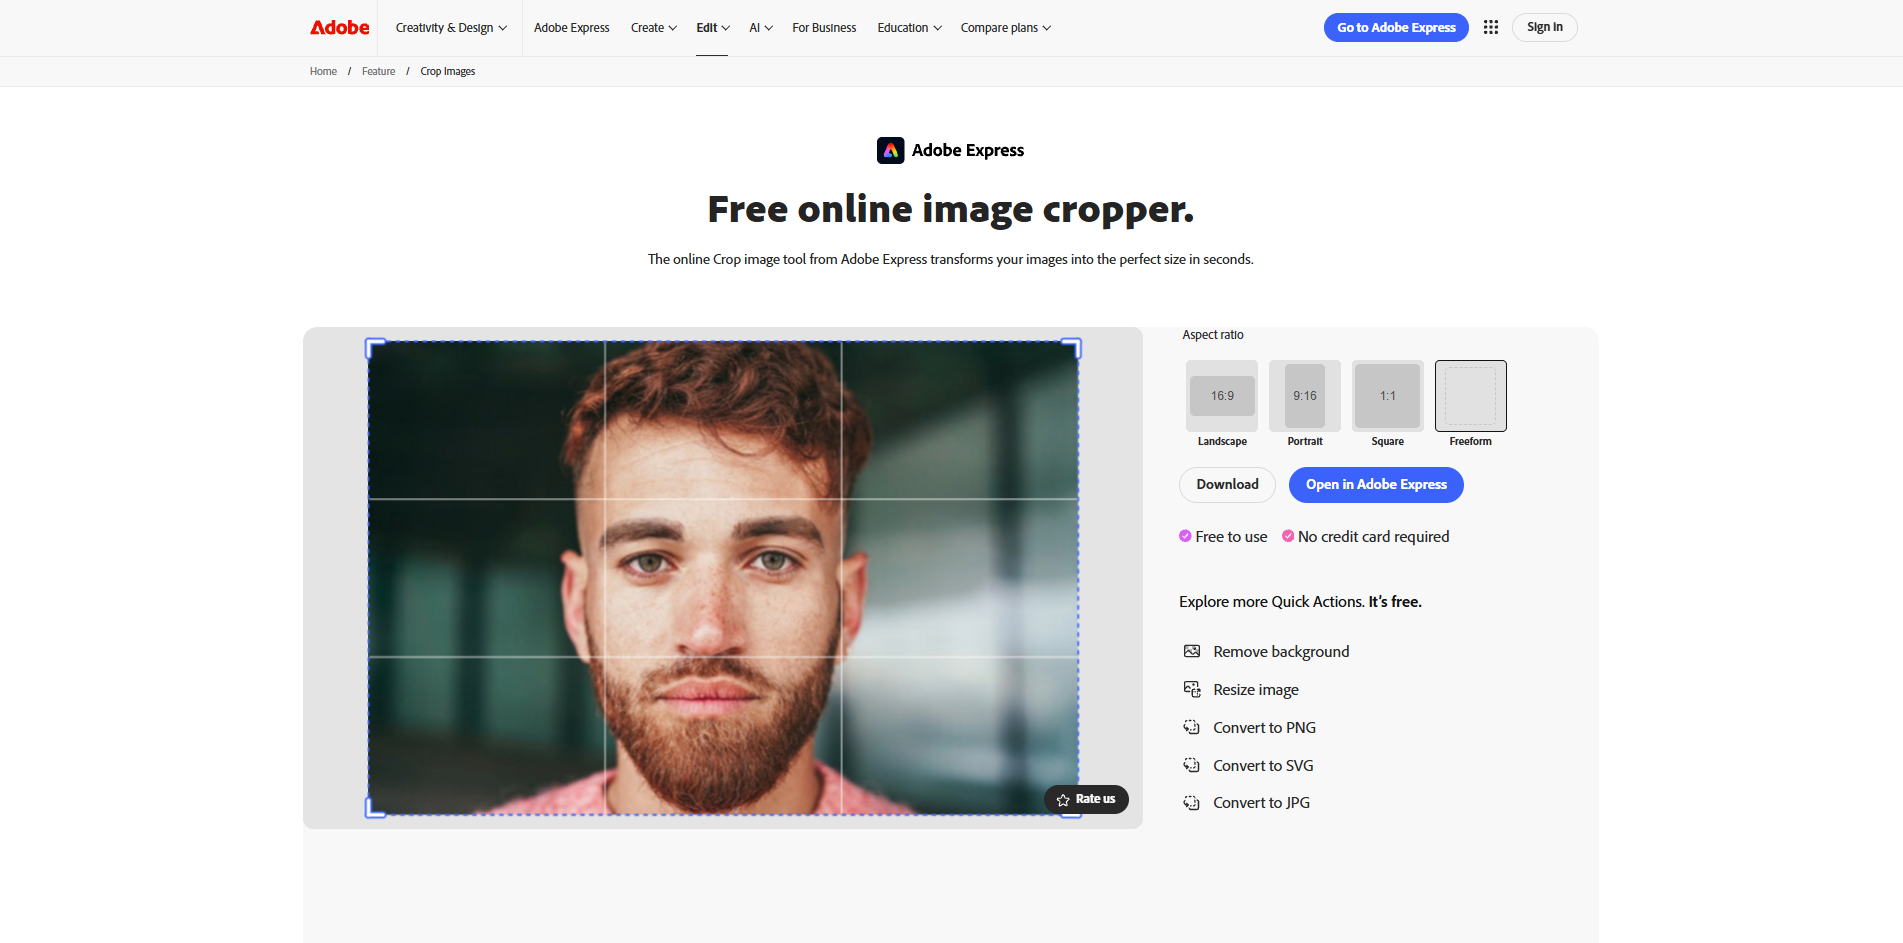Screen dimensions: 1903x943
Task: Click the Convert to JPG icon
Action: [x=1191, y=803]
